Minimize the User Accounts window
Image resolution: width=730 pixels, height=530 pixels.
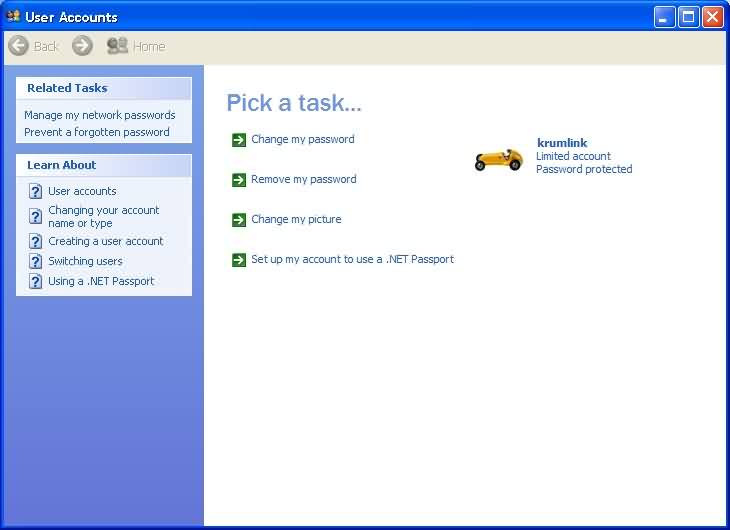[x=664, y=18]
